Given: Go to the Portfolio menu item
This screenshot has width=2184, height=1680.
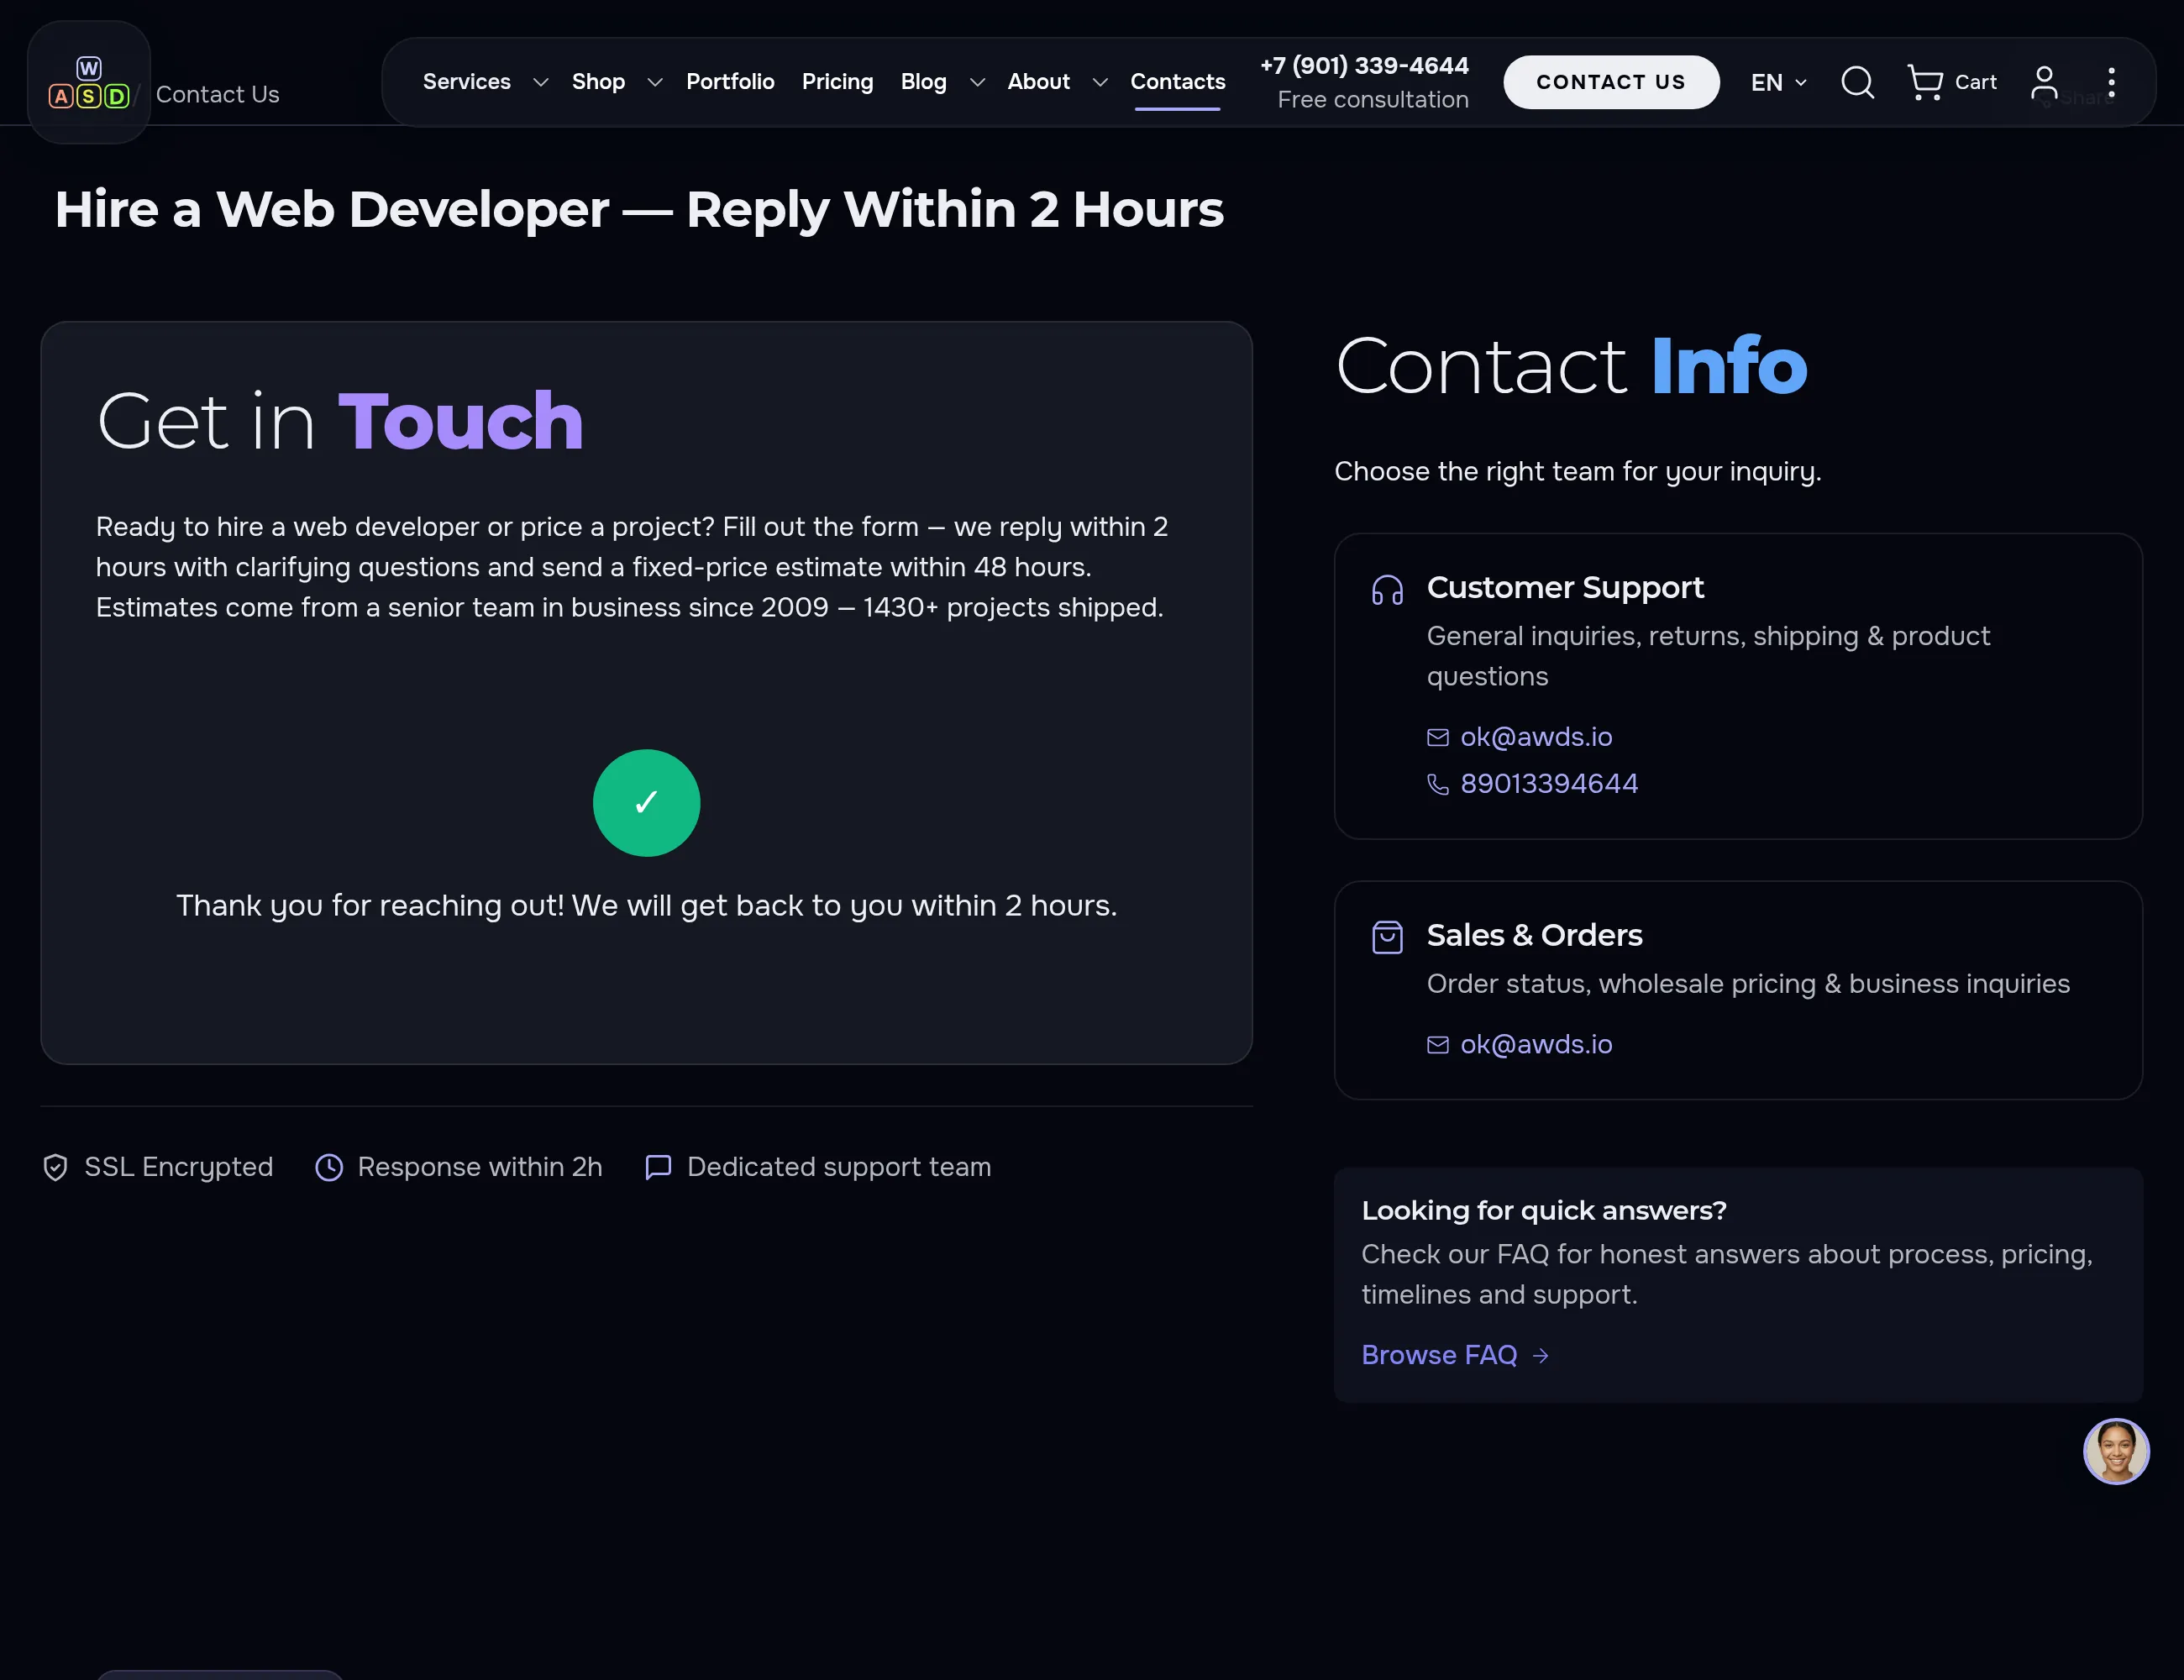Looking at the screenshot, I should pyautogui.click(x=730, y=82).
